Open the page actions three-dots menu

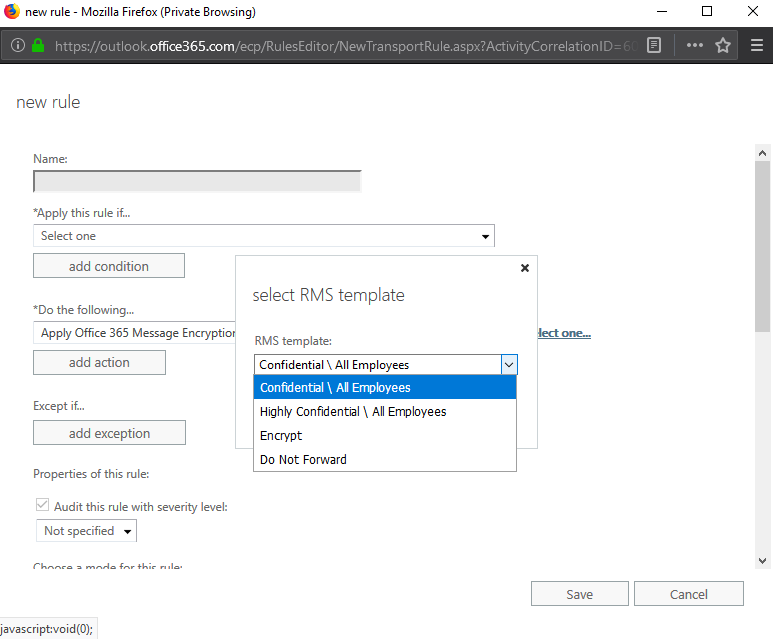pos(695,45)
